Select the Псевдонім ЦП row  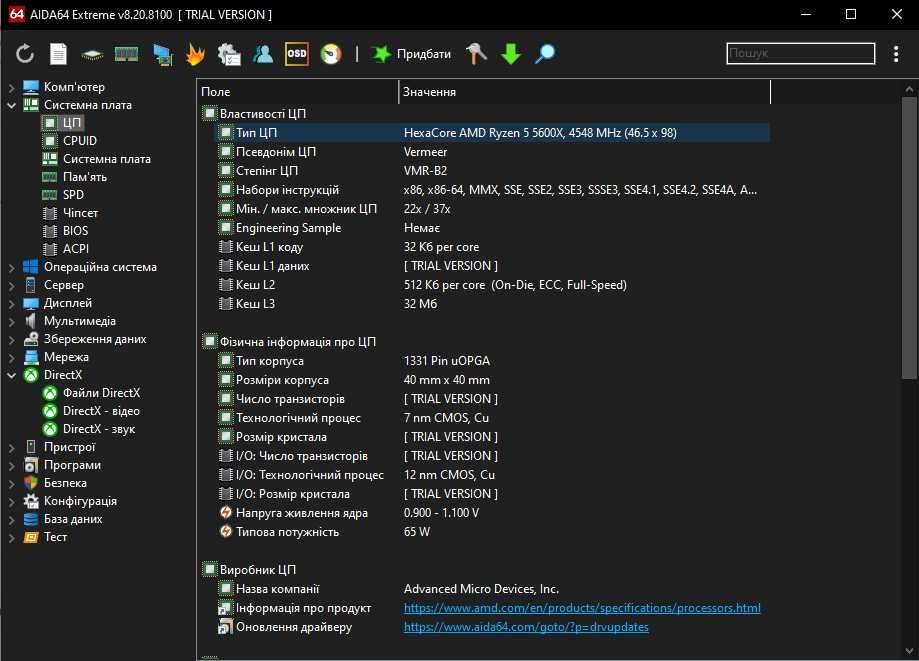coord(492,152)
